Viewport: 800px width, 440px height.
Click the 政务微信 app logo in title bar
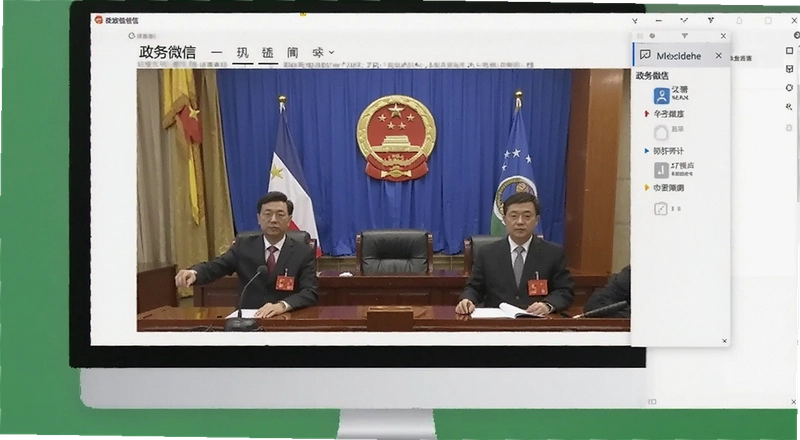pyautogui.click(x=98, y=20)
